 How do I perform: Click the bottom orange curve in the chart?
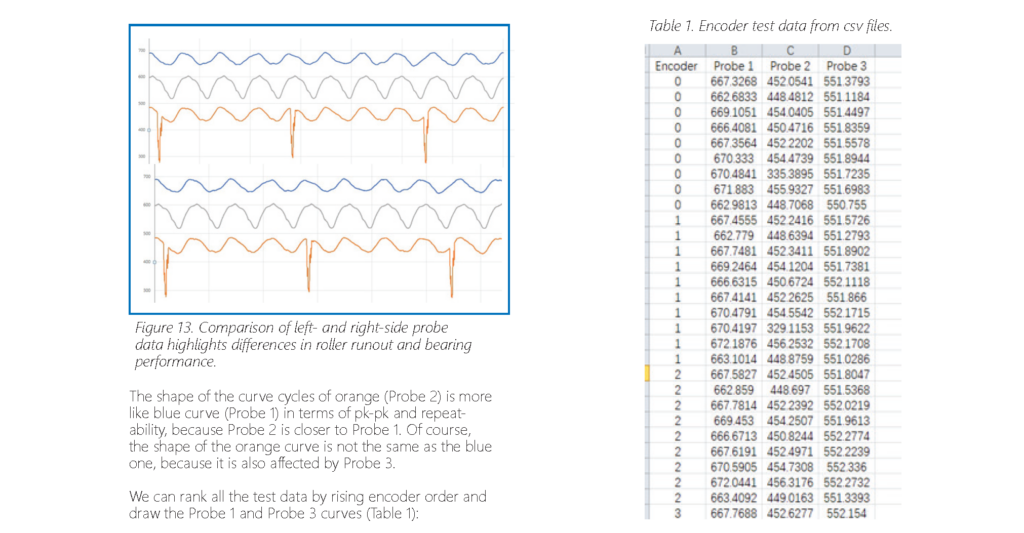coord(330,246)
